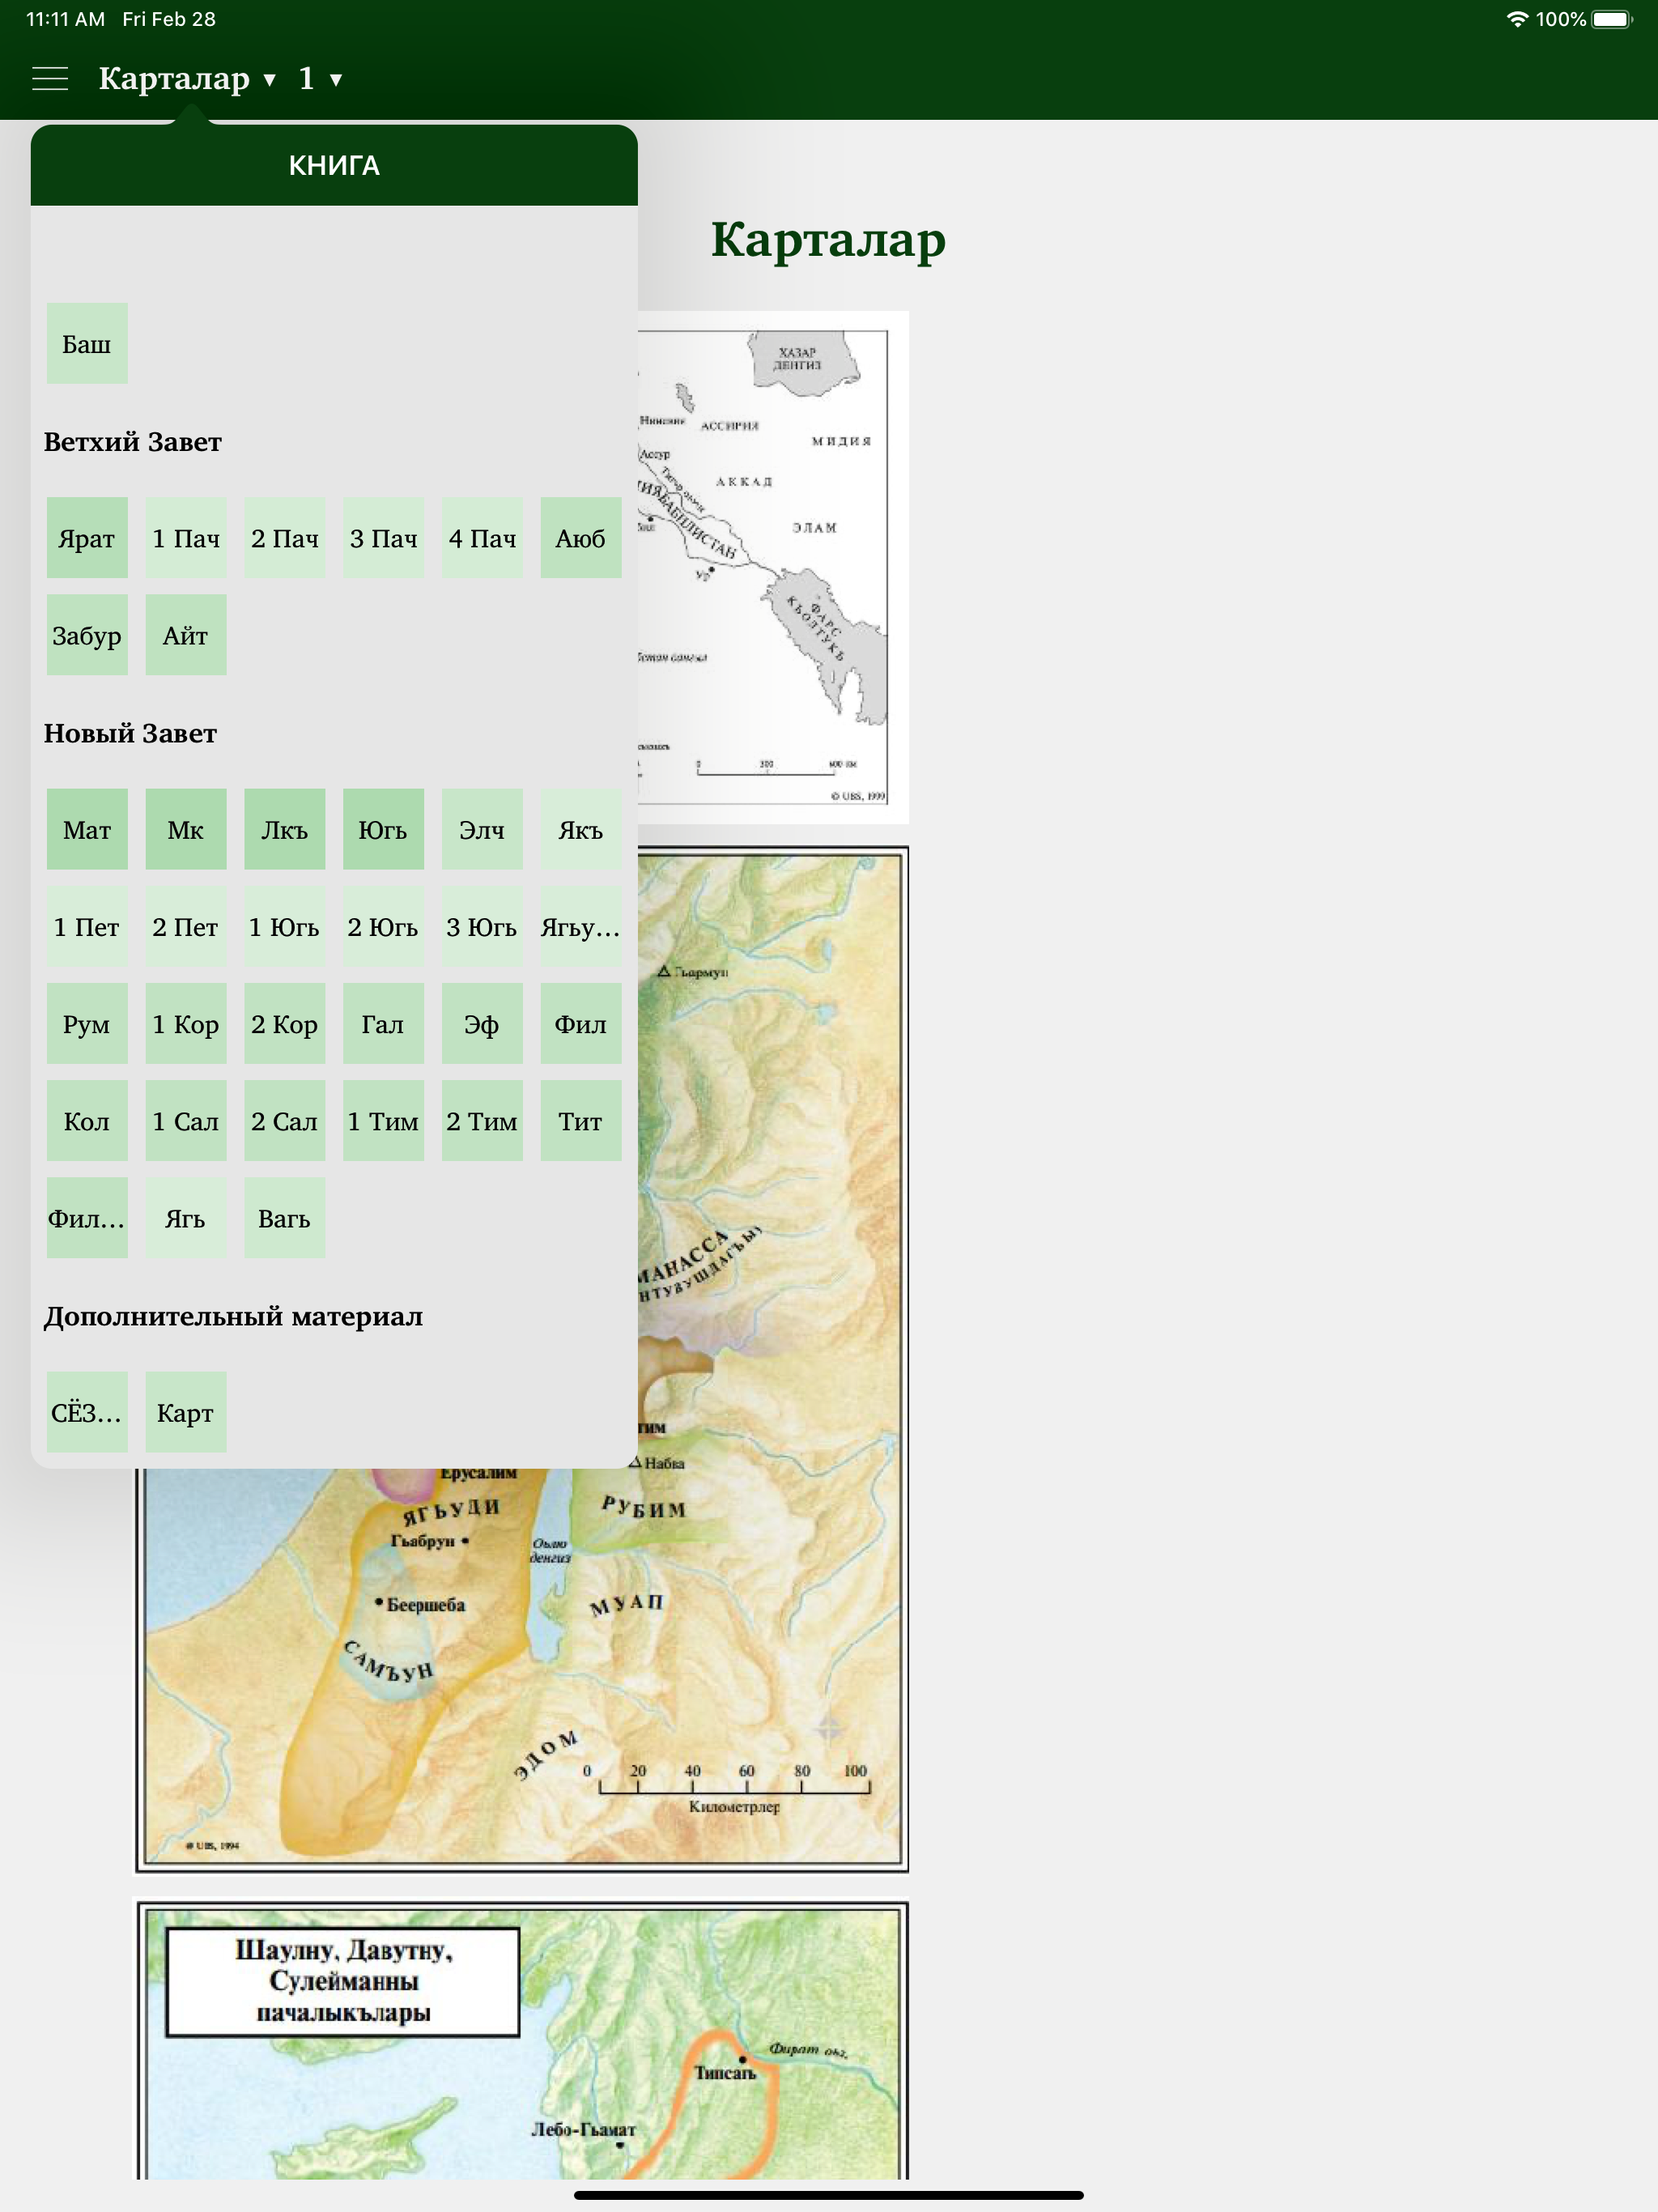Select the 2 Тим book

[x=482, y=1120]
